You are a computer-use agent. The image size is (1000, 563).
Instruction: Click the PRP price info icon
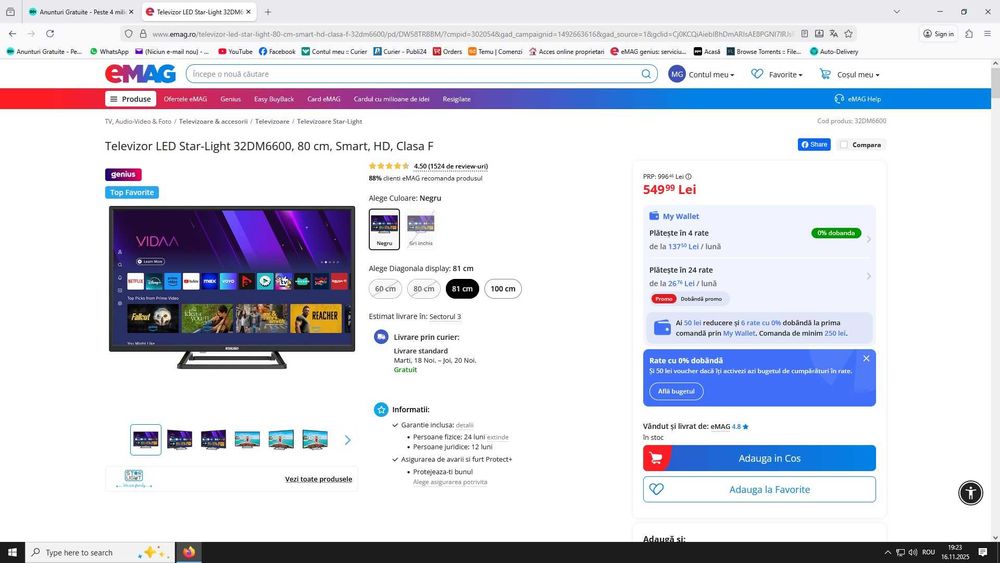(x=689, y=177)
